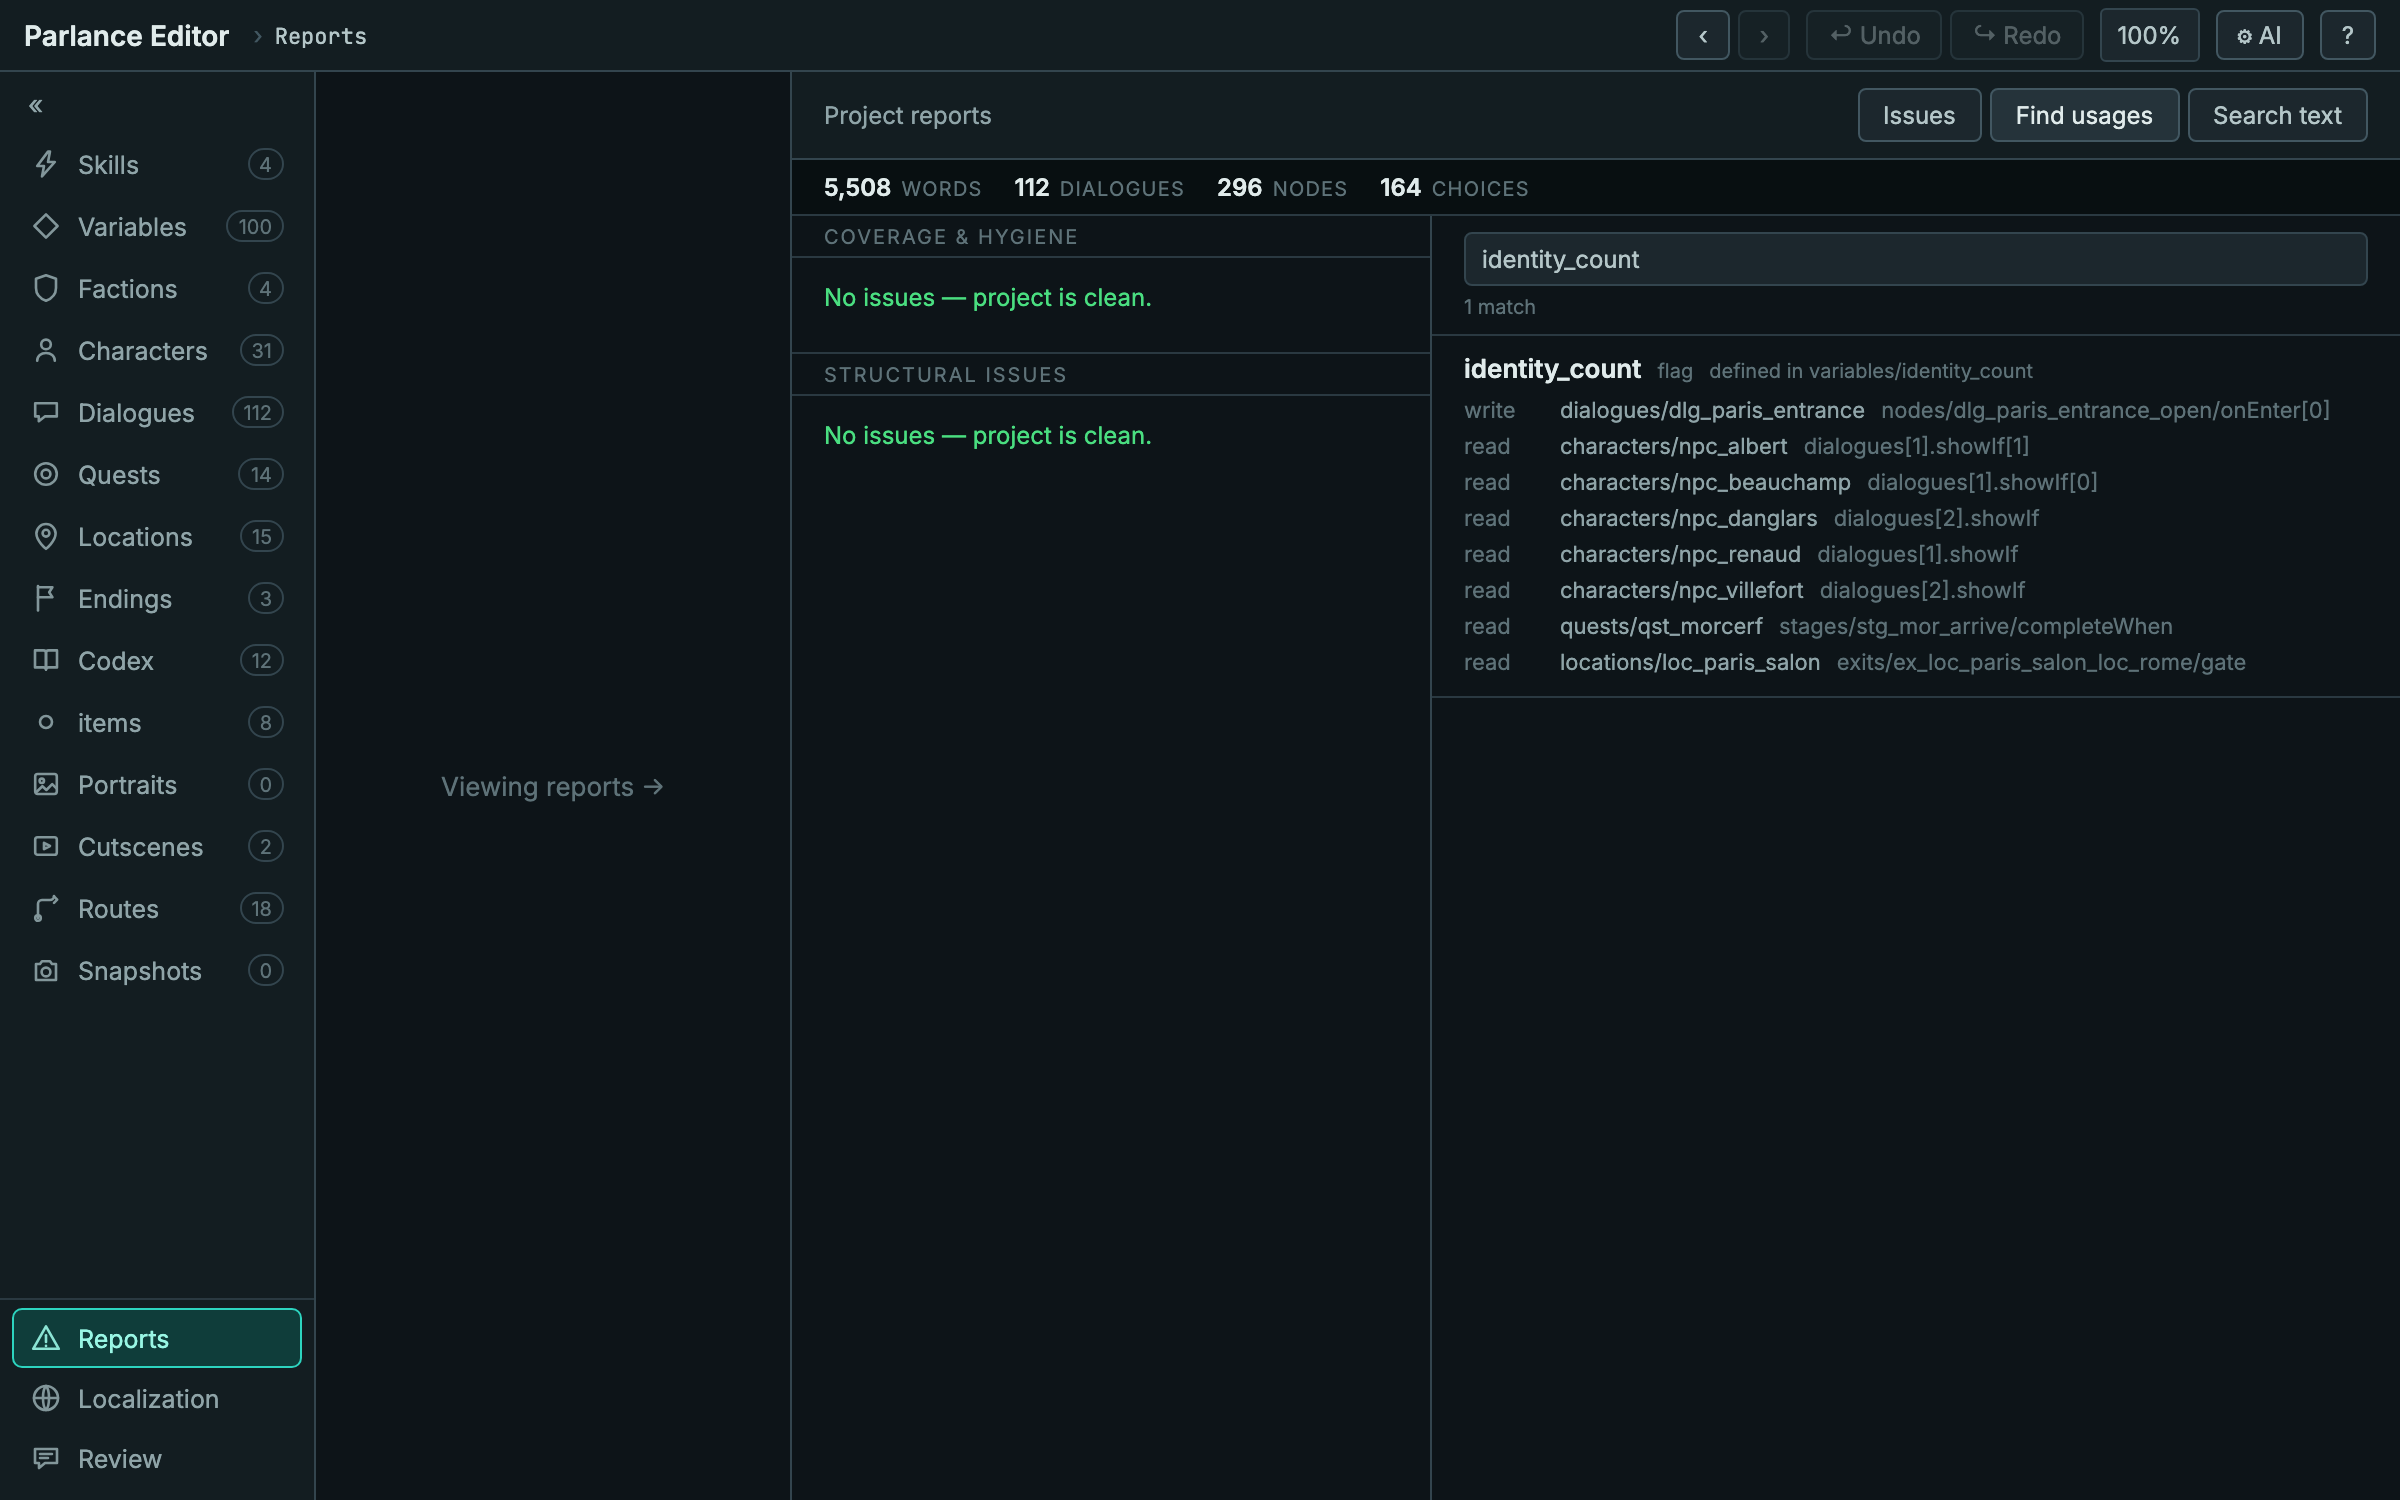Viewport: 2400px width, 1500px height.
Task: Open the 100% zoom control
Action: (x=2149, y=36)
